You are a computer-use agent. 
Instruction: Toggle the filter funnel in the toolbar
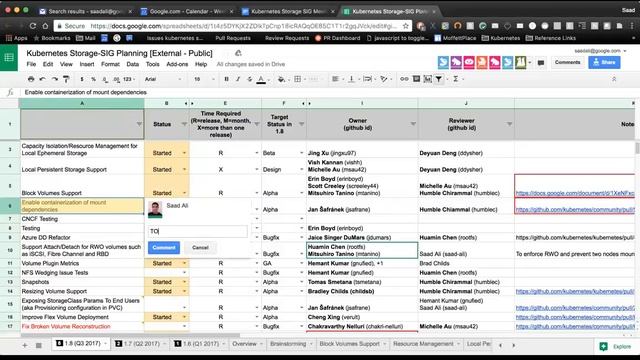(439, 79)
